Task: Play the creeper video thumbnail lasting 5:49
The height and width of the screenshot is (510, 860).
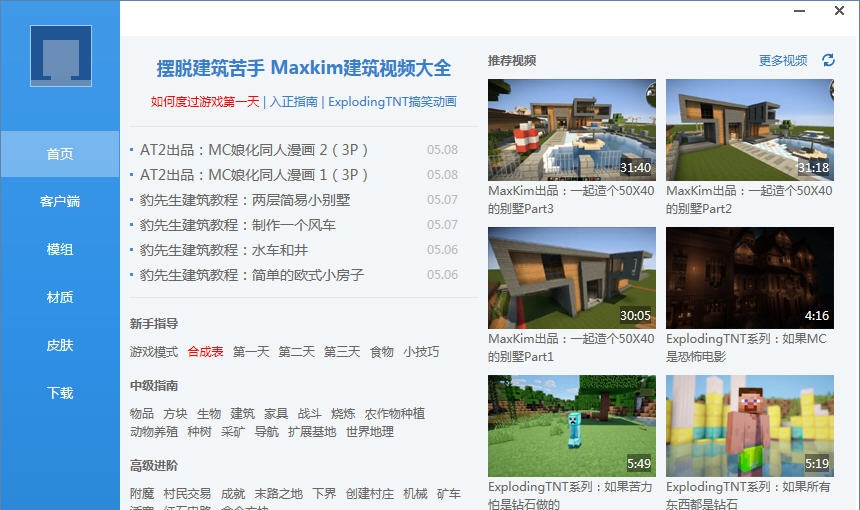Action: click(x=572, y=426)
